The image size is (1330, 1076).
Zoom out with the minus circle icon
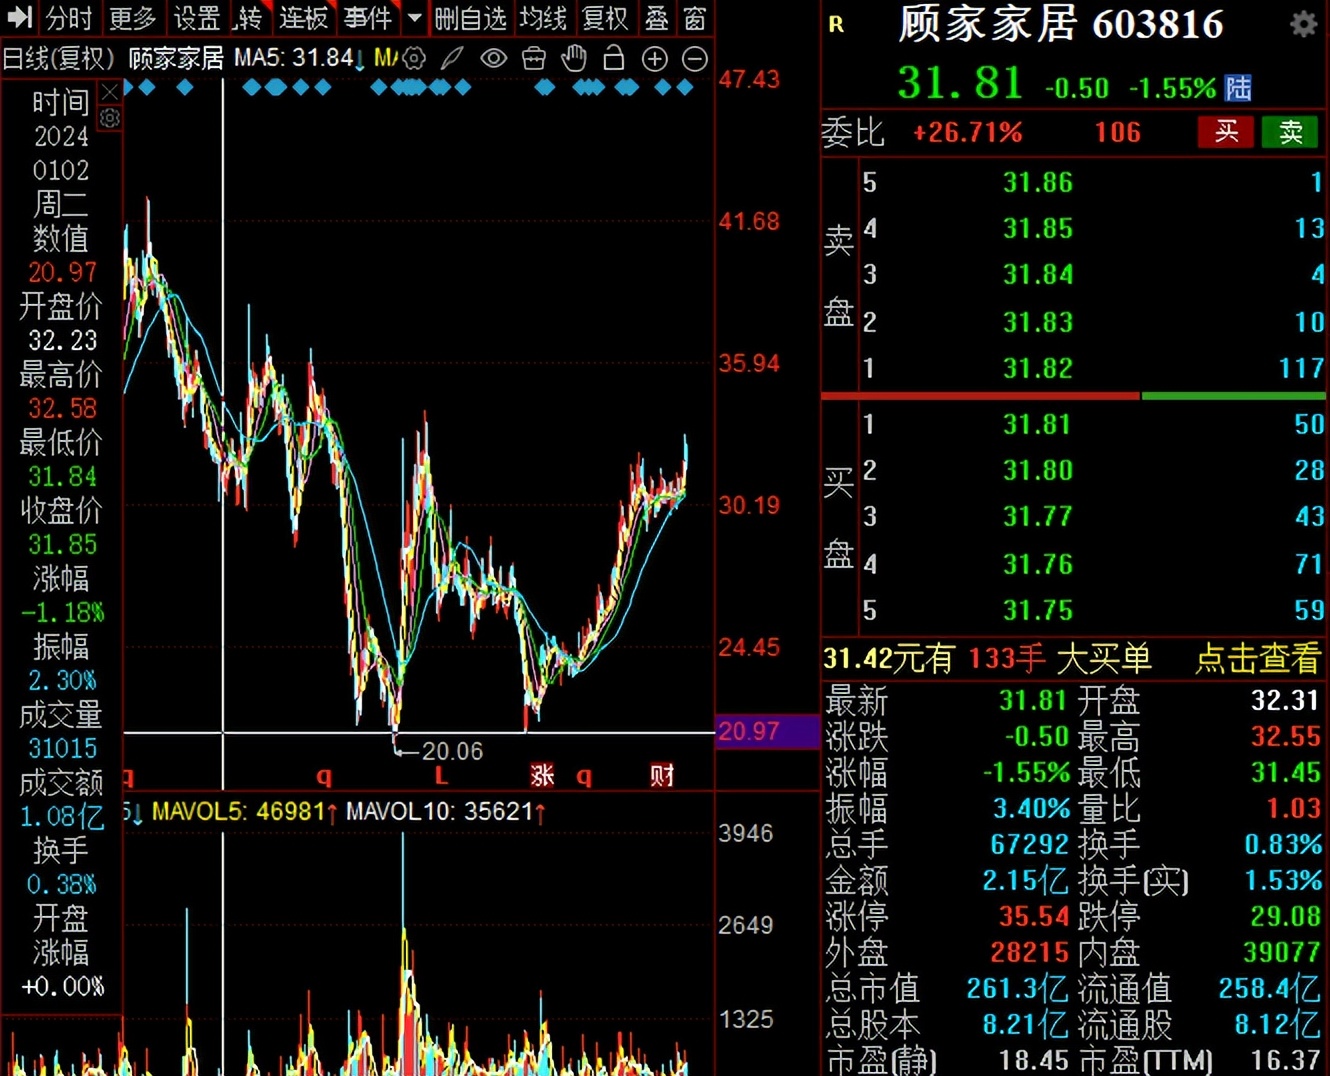click(695, 59)
